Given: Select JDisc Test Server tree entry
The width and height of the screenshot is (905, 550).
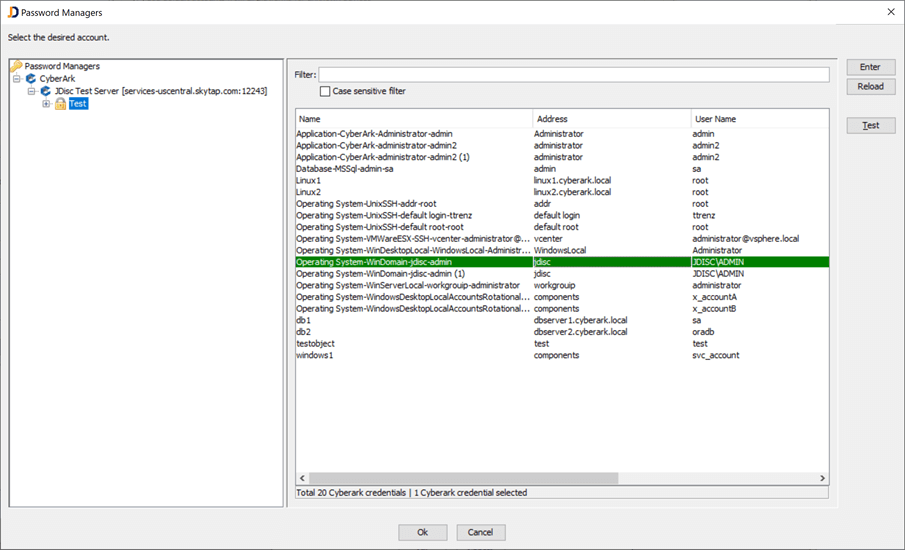Looking at the screenshot, I should 161,91.
